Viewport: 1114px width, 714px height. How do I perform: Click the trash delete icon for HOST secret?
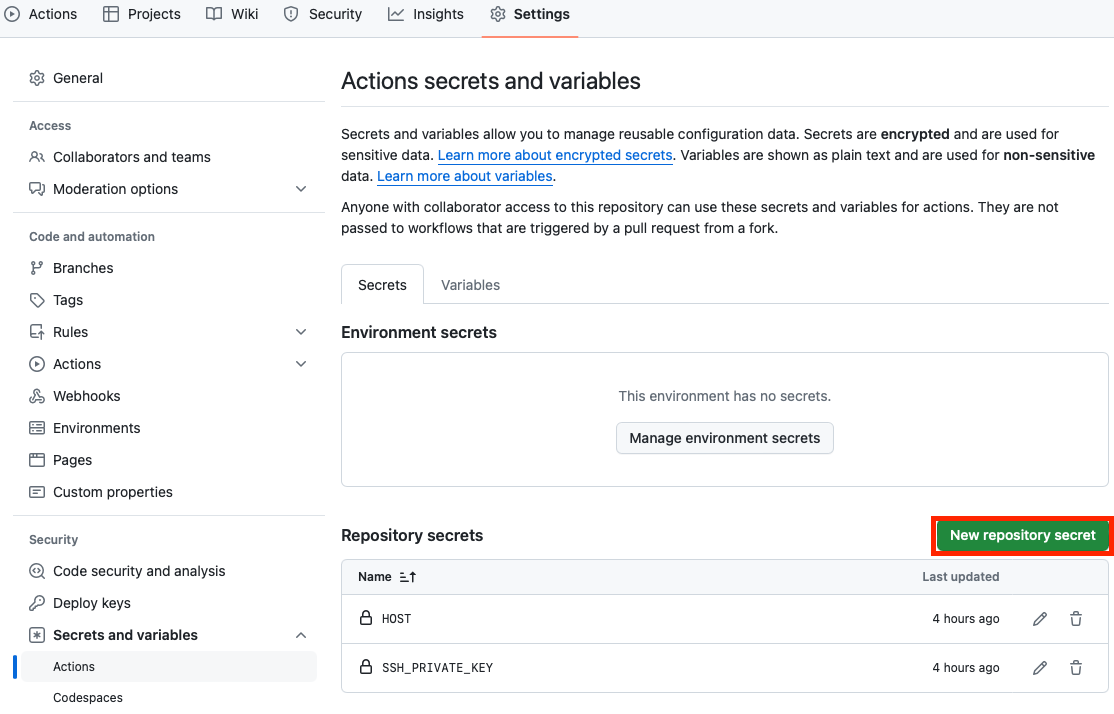point(1076,619)
